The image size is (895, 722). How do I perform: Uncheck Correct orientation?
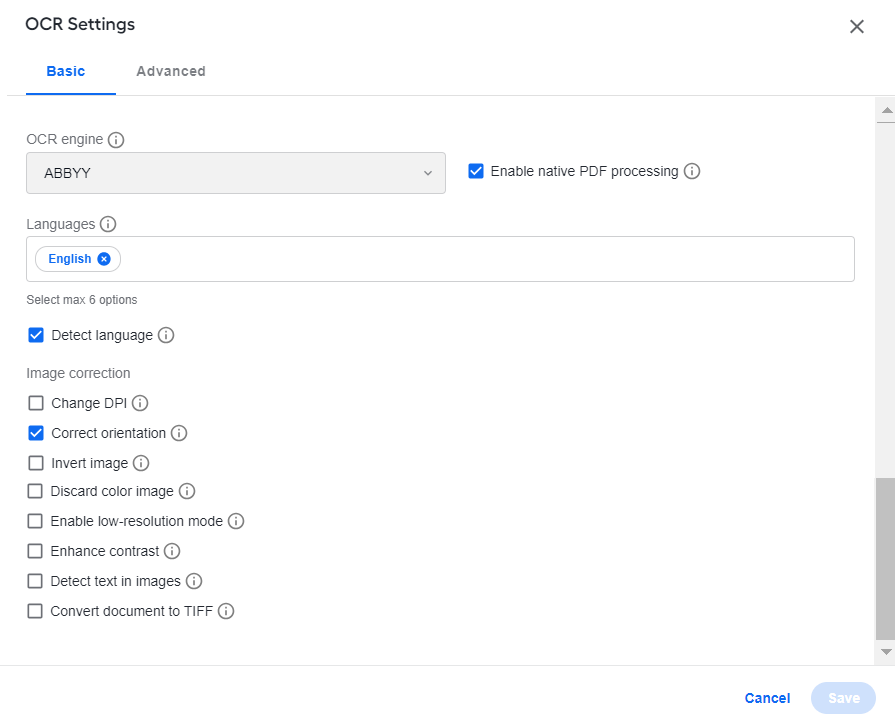coord(36,433)
